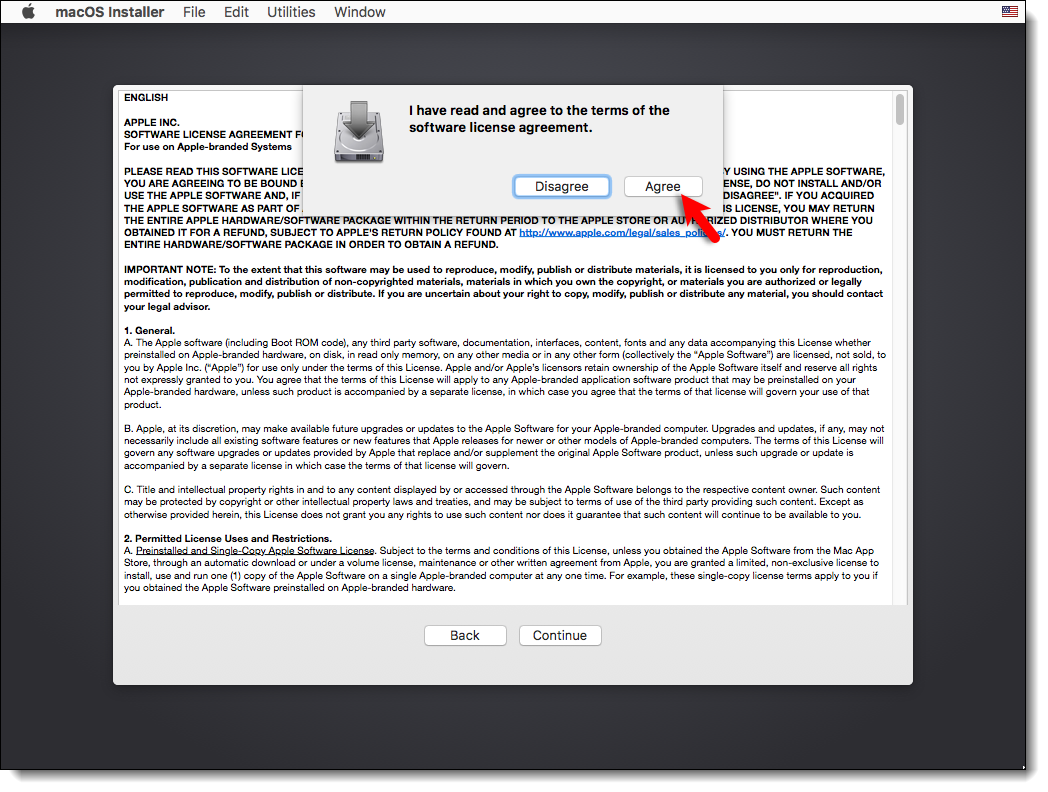The image size is (1048, 792).
Task: Open the Apple menu
Action: pos(28,12)
